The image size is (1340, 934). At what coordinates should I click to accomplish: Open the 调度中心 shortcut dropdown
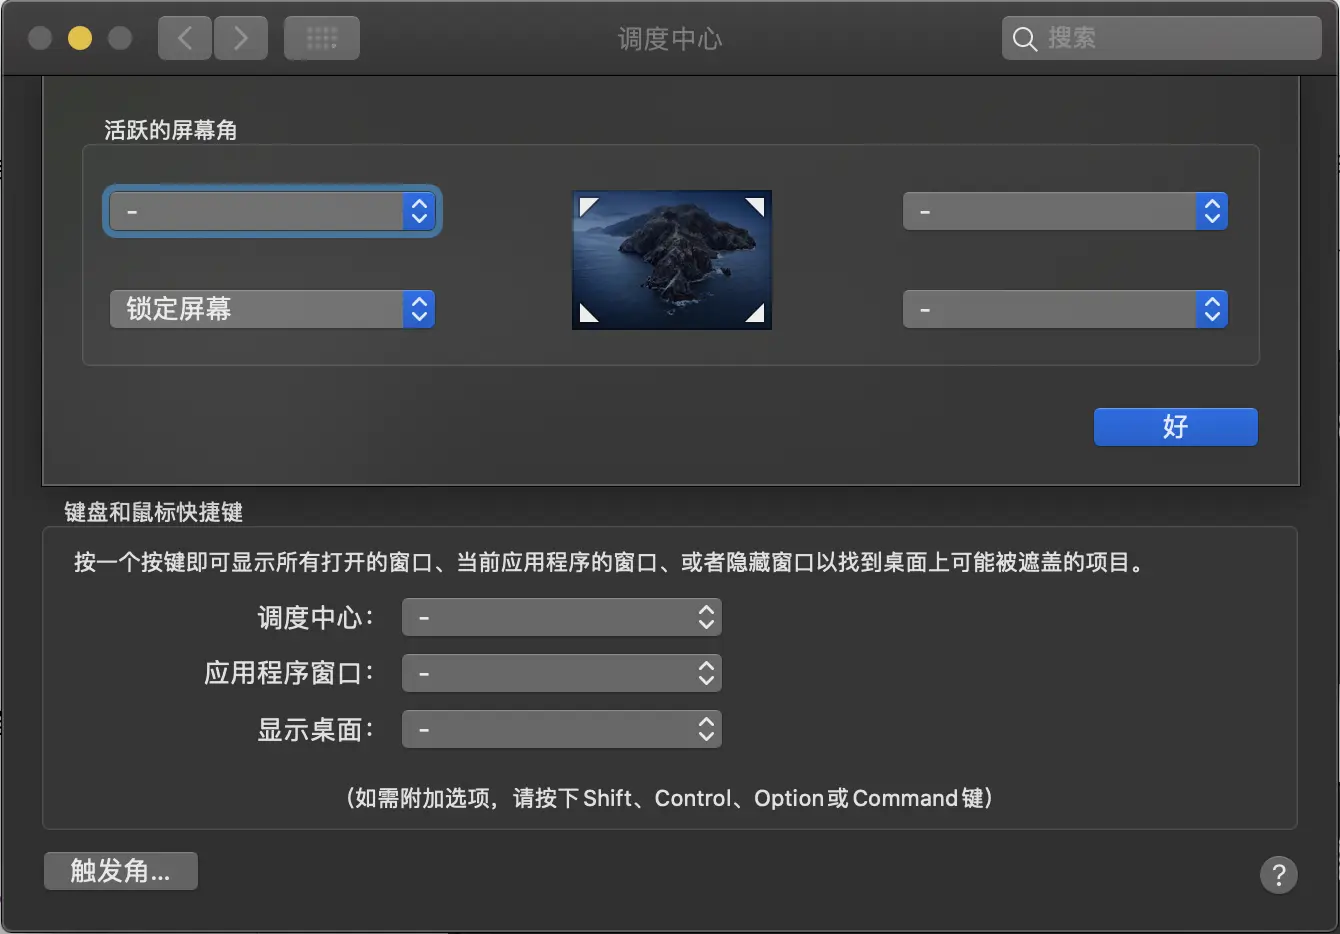pyautogui.click(x=561, y=618)
